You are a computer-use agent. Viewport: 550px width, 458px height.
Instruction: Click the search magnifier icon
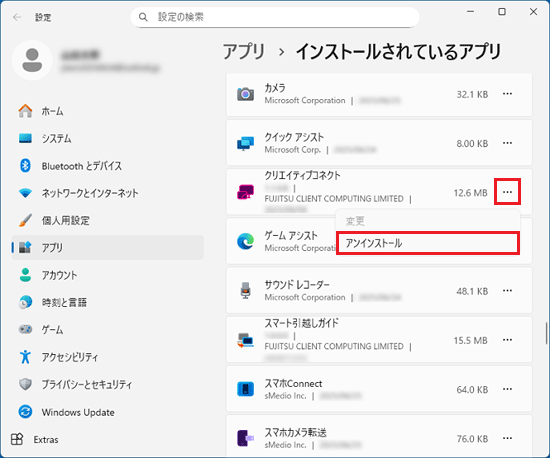click(143, 17)
